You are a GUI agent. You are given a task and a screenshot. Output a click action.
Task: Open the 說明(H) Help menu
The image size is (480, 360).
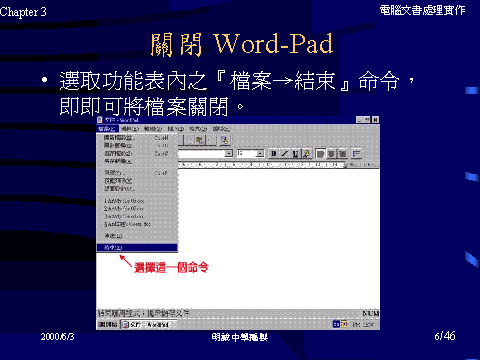[x=221, y=129]
